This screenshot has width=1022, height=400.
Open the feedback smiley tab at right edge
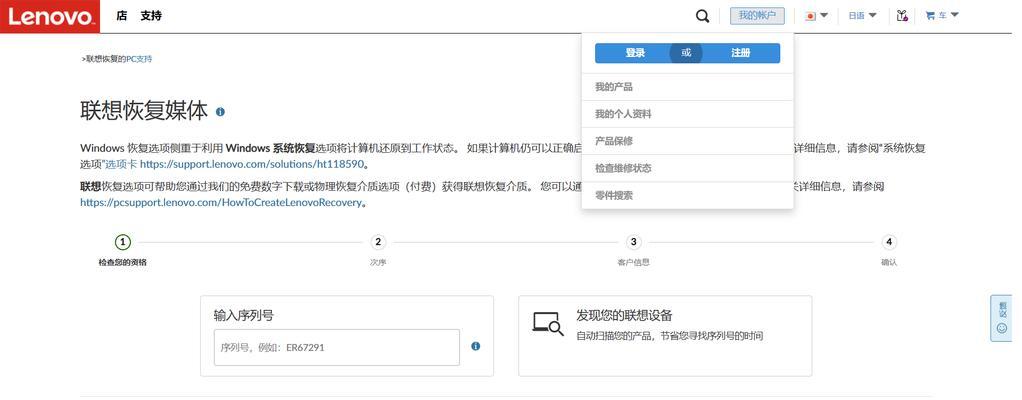1001,317
